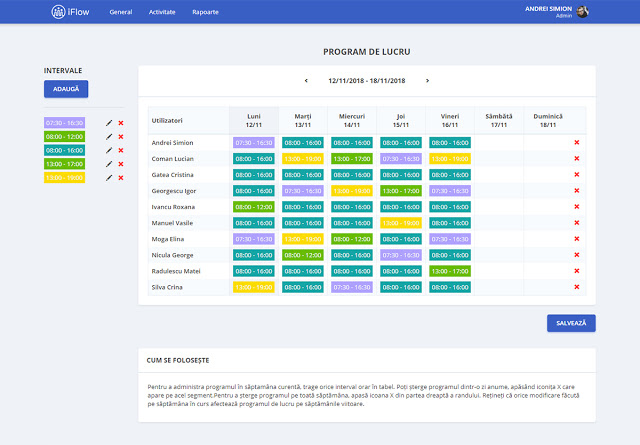This screenshot has width=640, height=445.
Task: Remove Andrei Simion's weekly schedule row
Action: pos(577,143)
